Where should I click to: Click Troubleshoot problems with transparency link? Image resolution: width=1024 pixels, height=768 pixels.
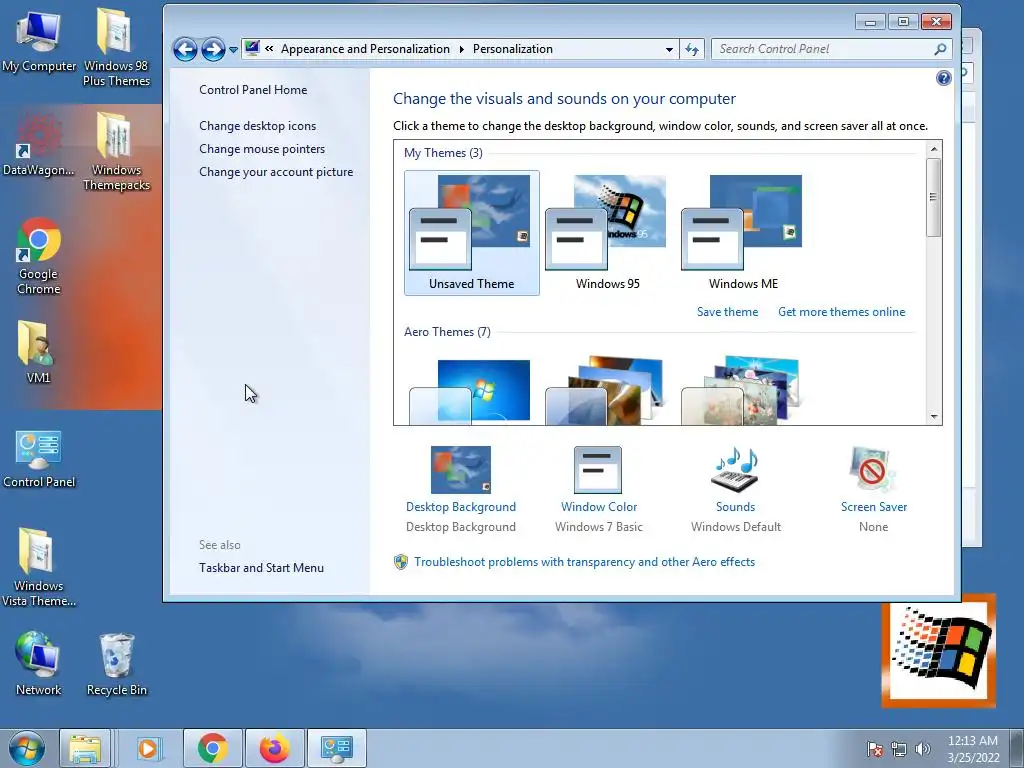pyautogui.click(x=584, y=562)
